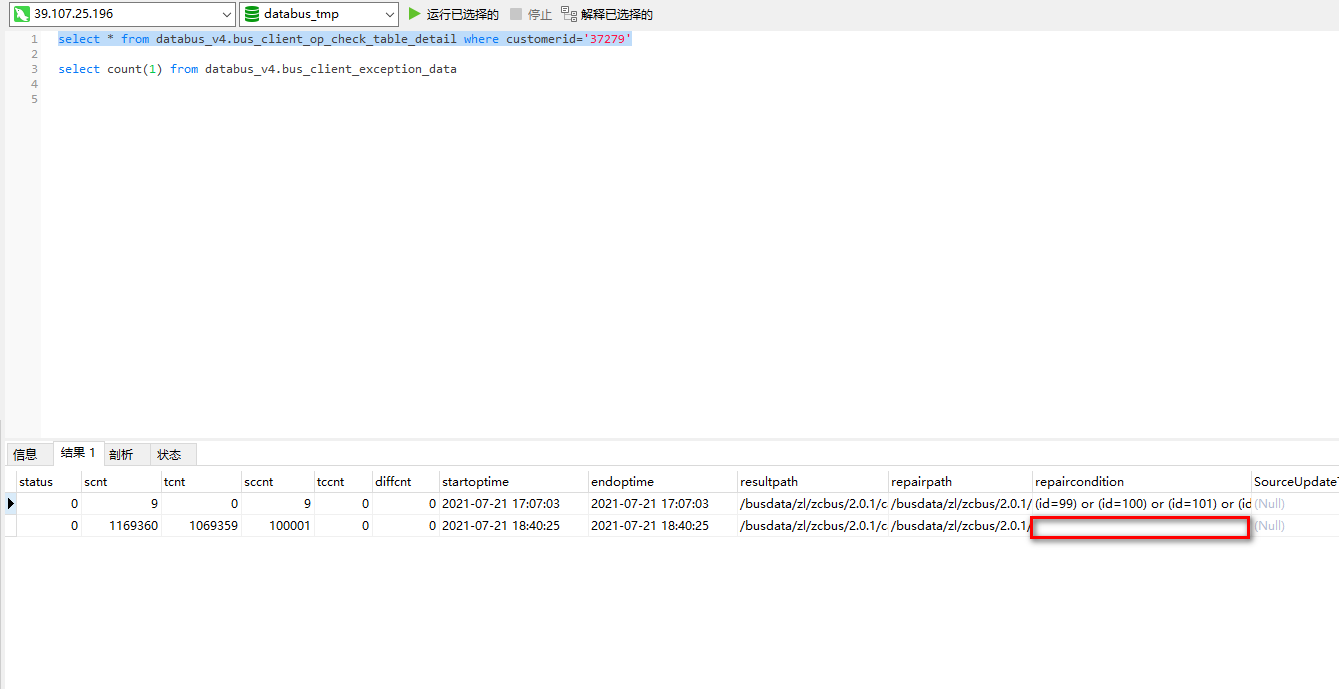Click the connection icon beside 39.107.25.196

pyautogui.click(x=20, y=14)
